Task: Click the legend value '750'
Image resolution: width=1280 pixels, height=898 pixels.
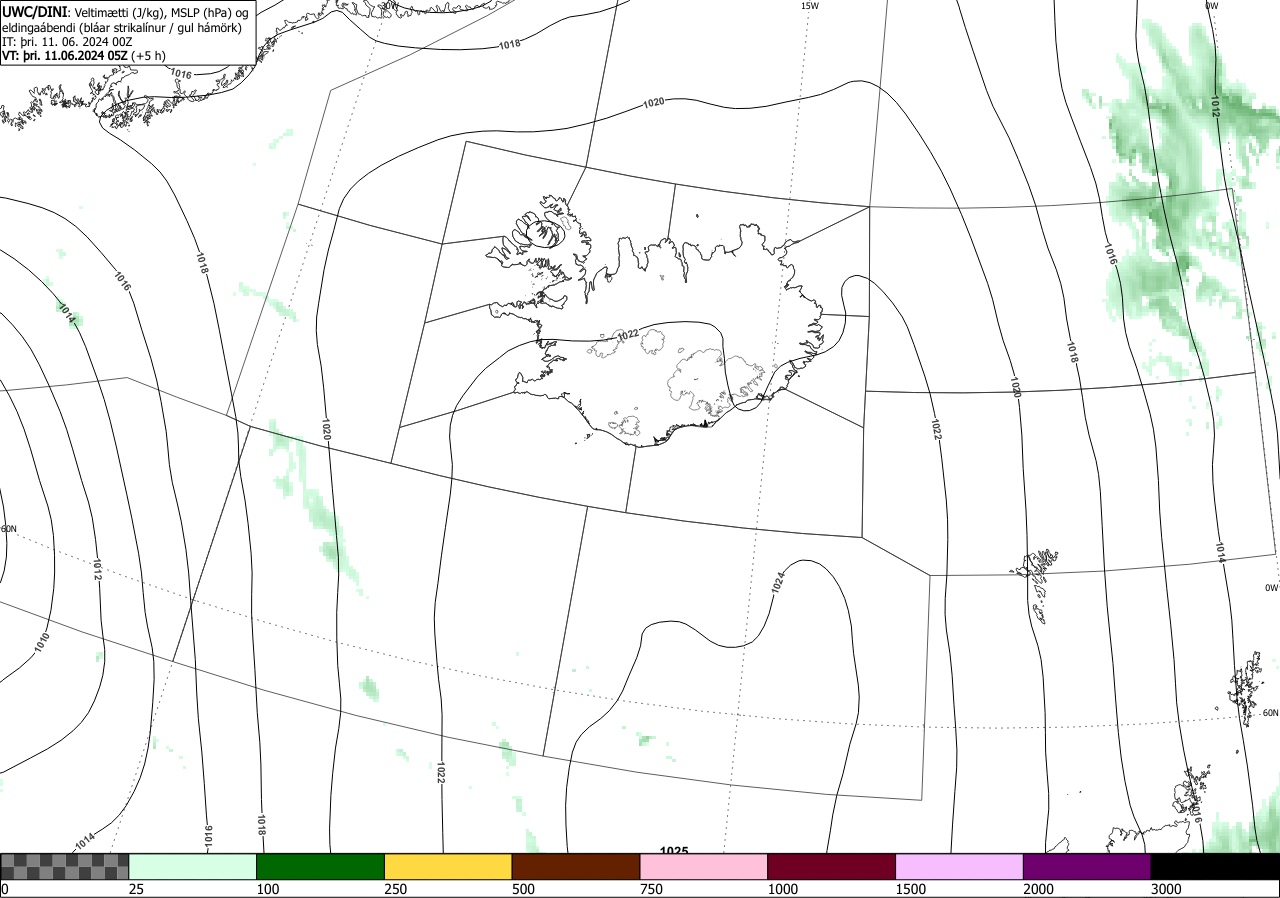Action: click(x=650, y=889)
